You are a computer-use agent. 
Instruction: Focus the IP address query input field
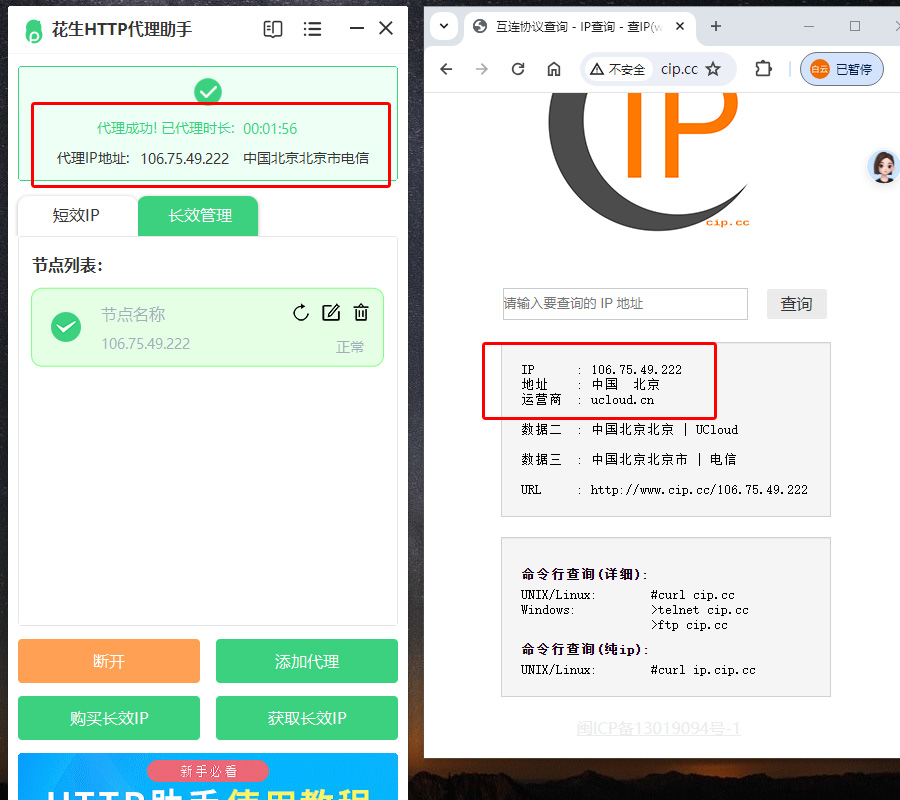point(625,304)
